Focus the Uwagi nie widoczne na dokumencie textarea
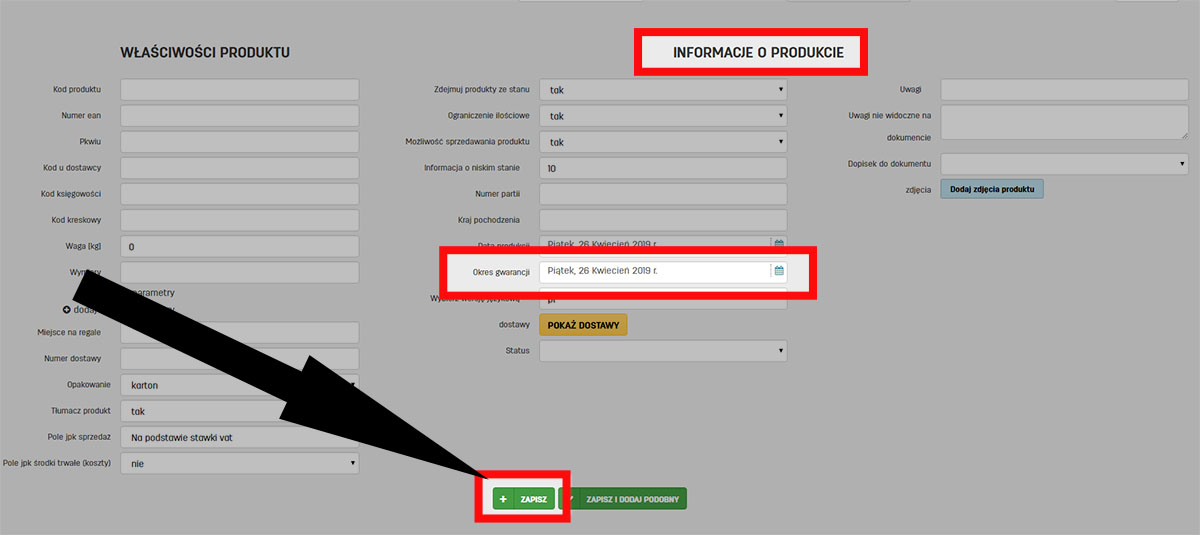 (x=1063, y=122)
